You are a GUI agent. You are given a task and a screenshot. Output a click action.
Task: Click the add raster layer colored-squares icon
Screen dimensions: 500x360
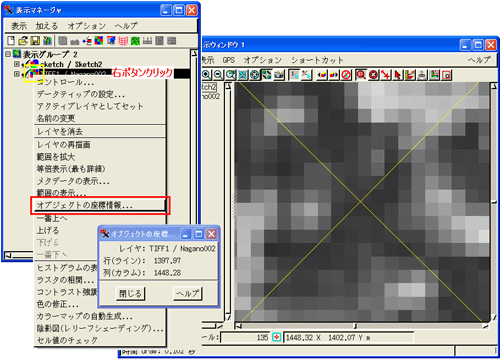[x=99, y=41]
